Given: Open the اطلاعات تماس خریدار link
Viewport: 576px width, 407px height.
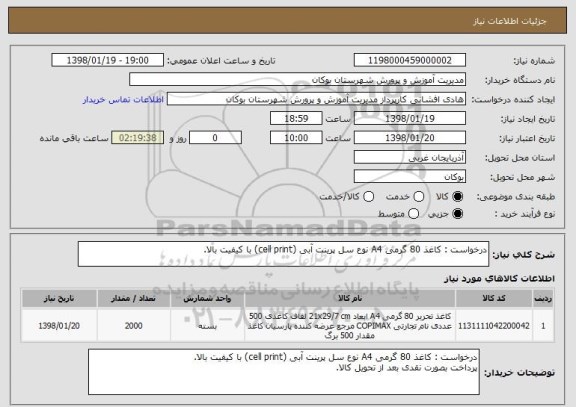Looking at the screenshot, I should pos(123,100).
